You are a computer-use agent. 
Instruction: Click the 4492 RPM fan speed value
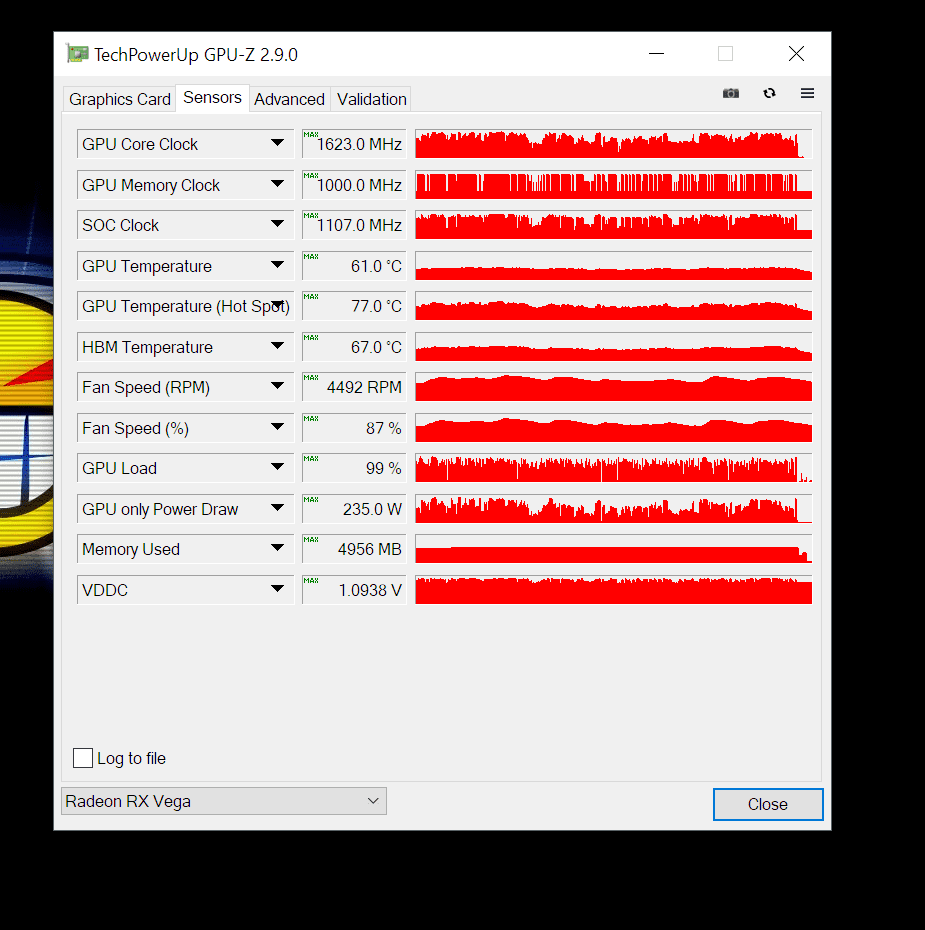pyautogui.click(x=354, y=387)
